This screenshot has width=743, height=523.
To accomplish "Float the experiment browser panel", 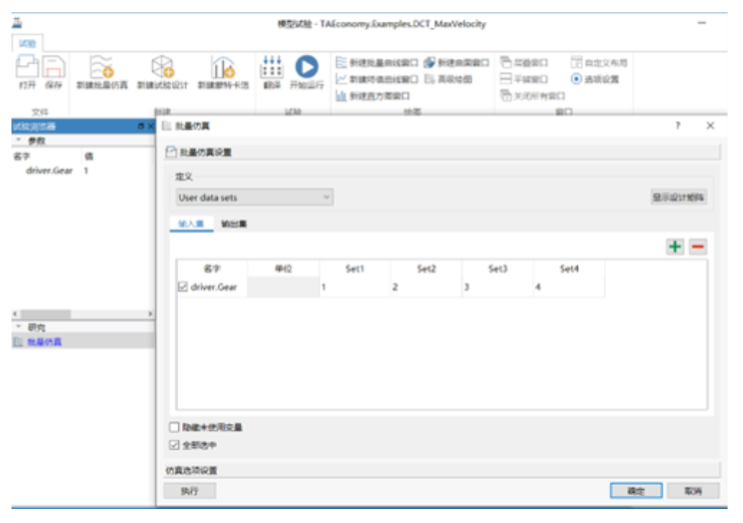I will [x=141, y=126].
